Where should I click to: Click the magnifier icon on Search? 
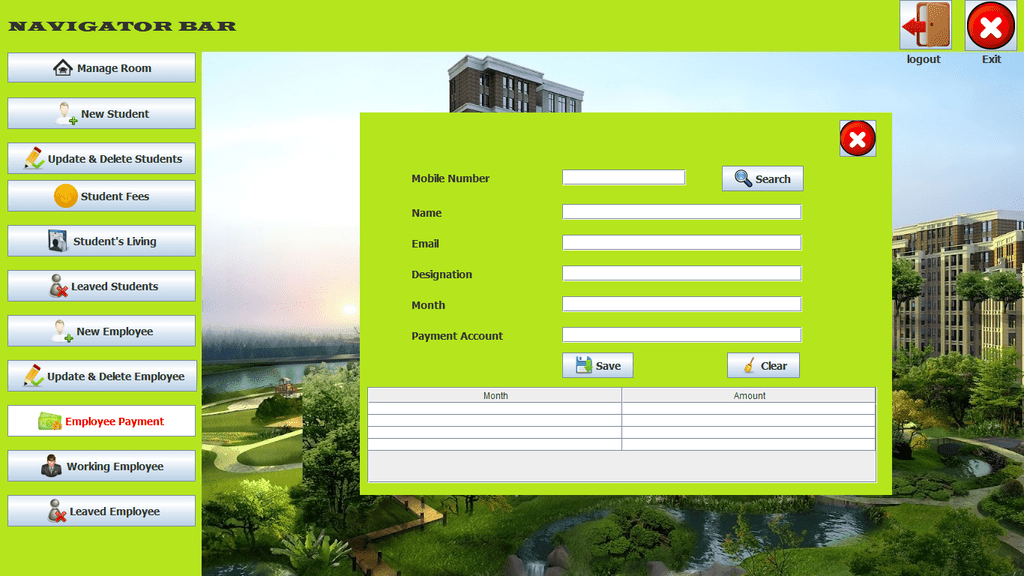coord(743,178)
